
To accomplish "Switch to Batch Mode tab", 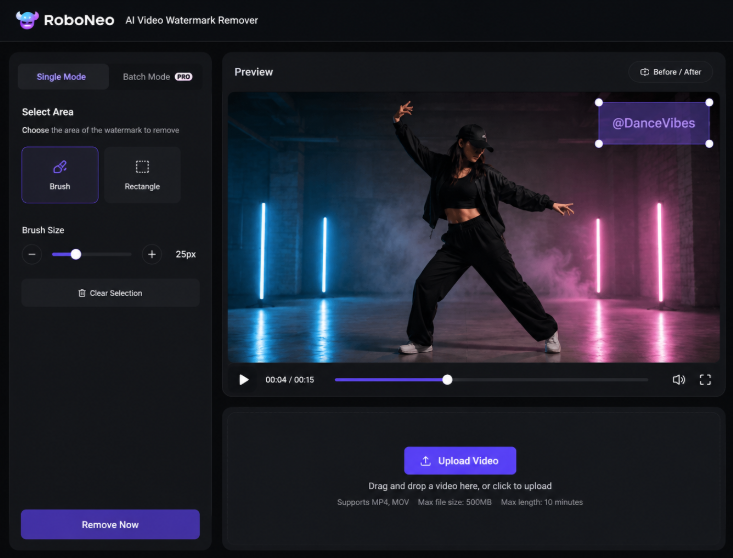I will coord(157,77).
